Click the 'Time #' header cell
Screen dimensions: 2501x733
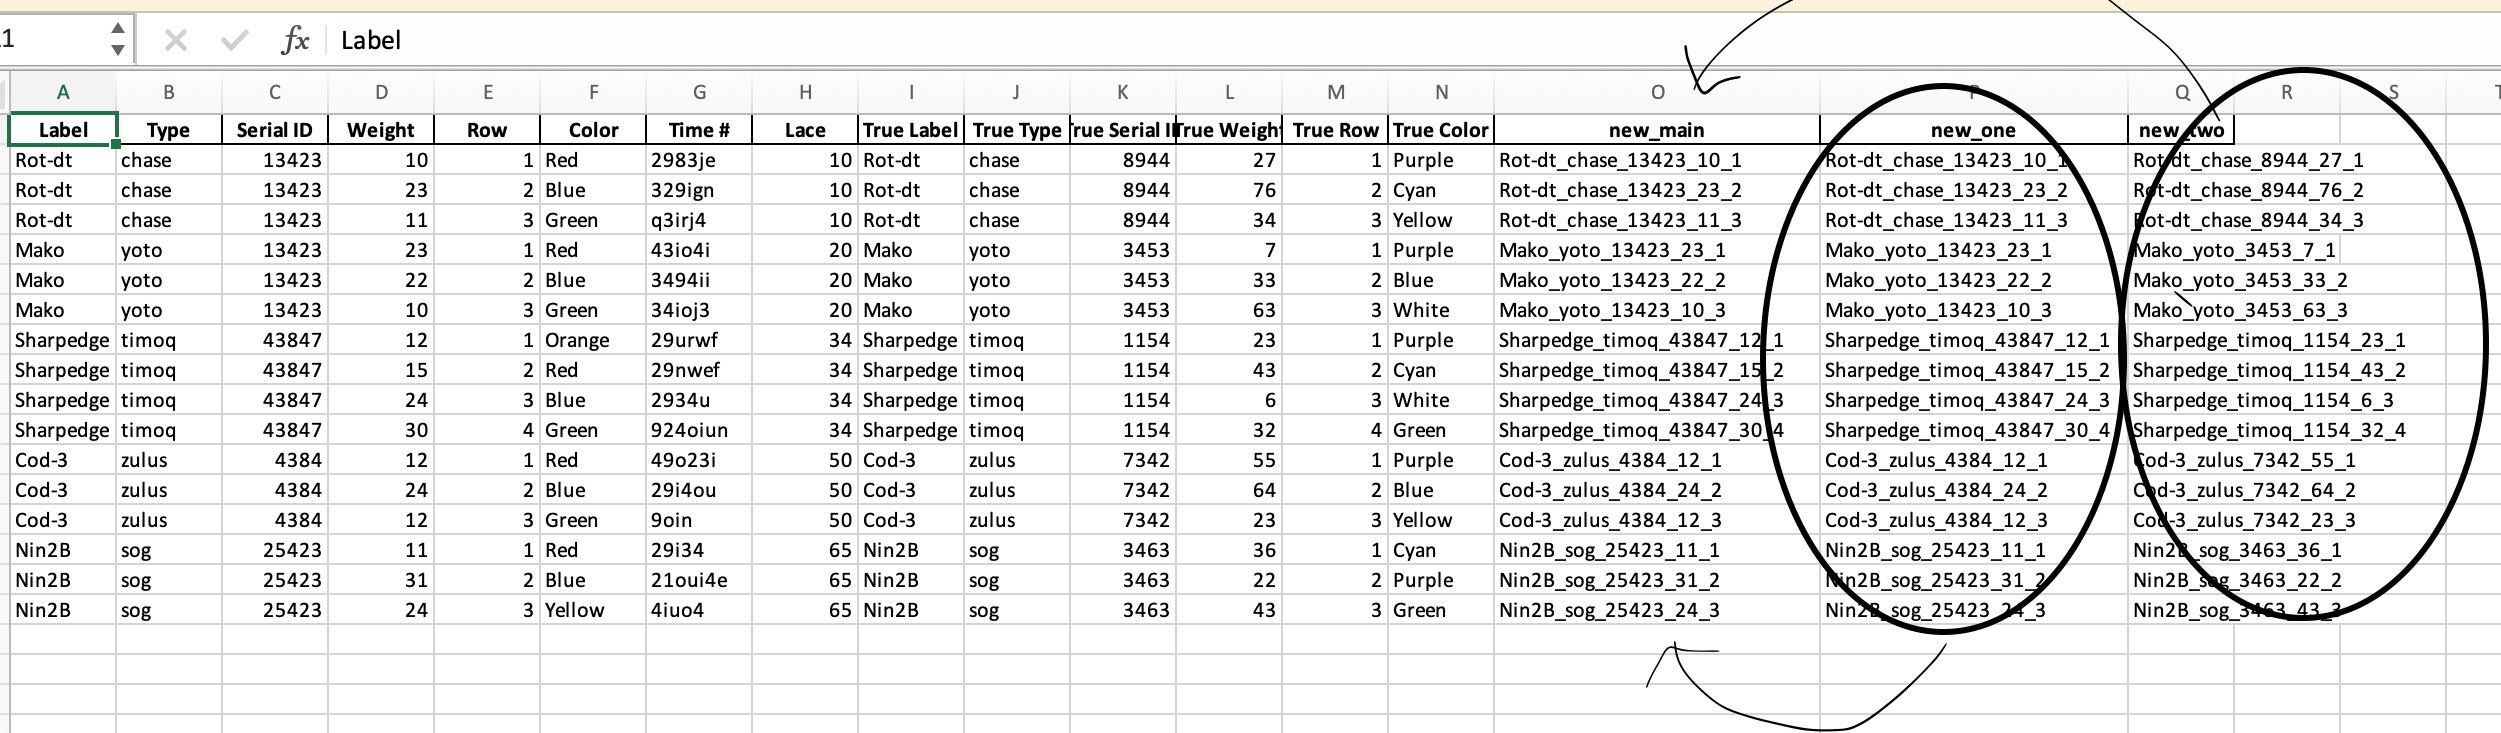[699, 130]
